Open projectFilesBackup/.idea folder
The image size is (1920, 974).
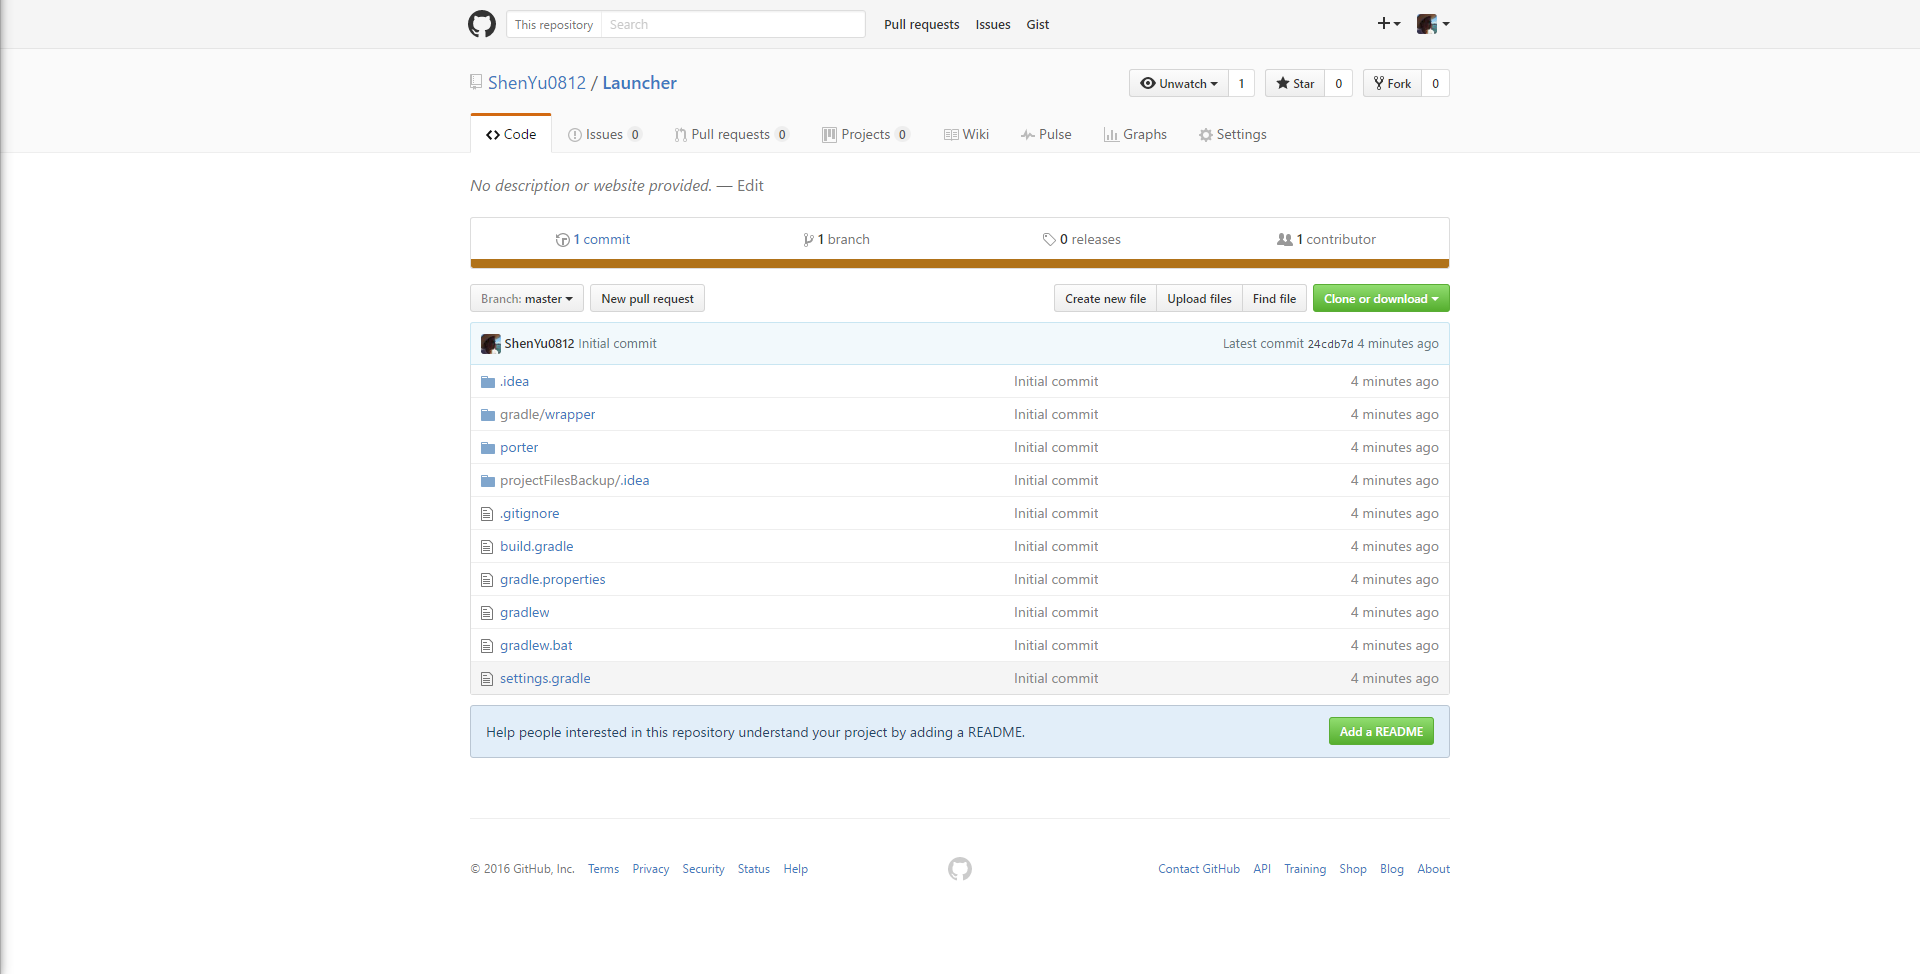tap(574, 480)
